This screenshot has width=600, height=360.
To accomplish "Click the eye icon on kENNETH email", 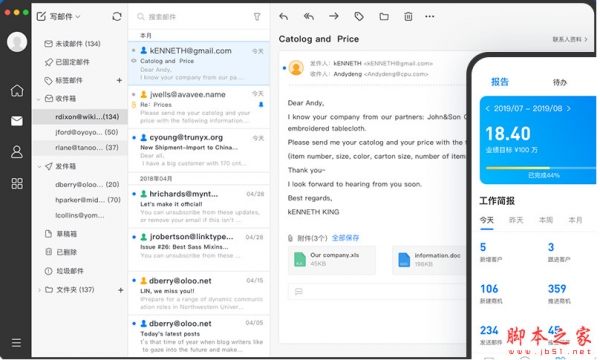I will [x=134, y=61].
